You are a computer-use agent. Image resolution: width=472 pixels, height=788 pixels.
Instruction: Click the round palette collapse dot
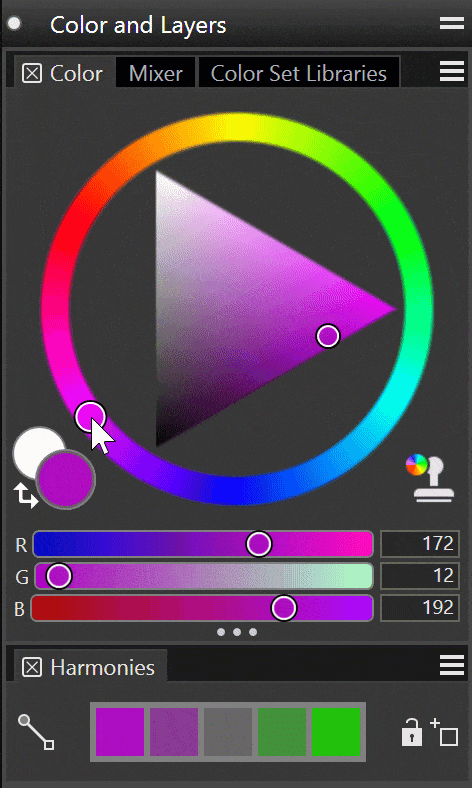[14, 23]
